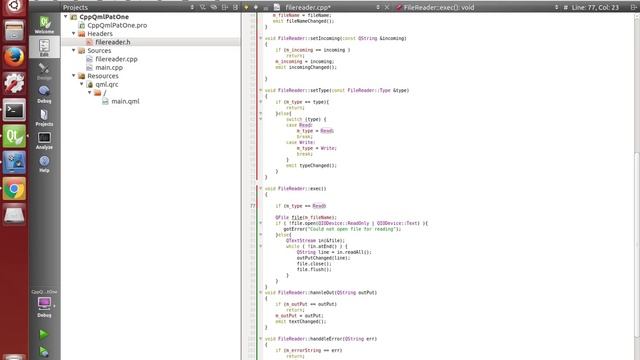This screenshot has height=360, width=640.
Task: Switch to Projects mode
Action: click(44, 117)
